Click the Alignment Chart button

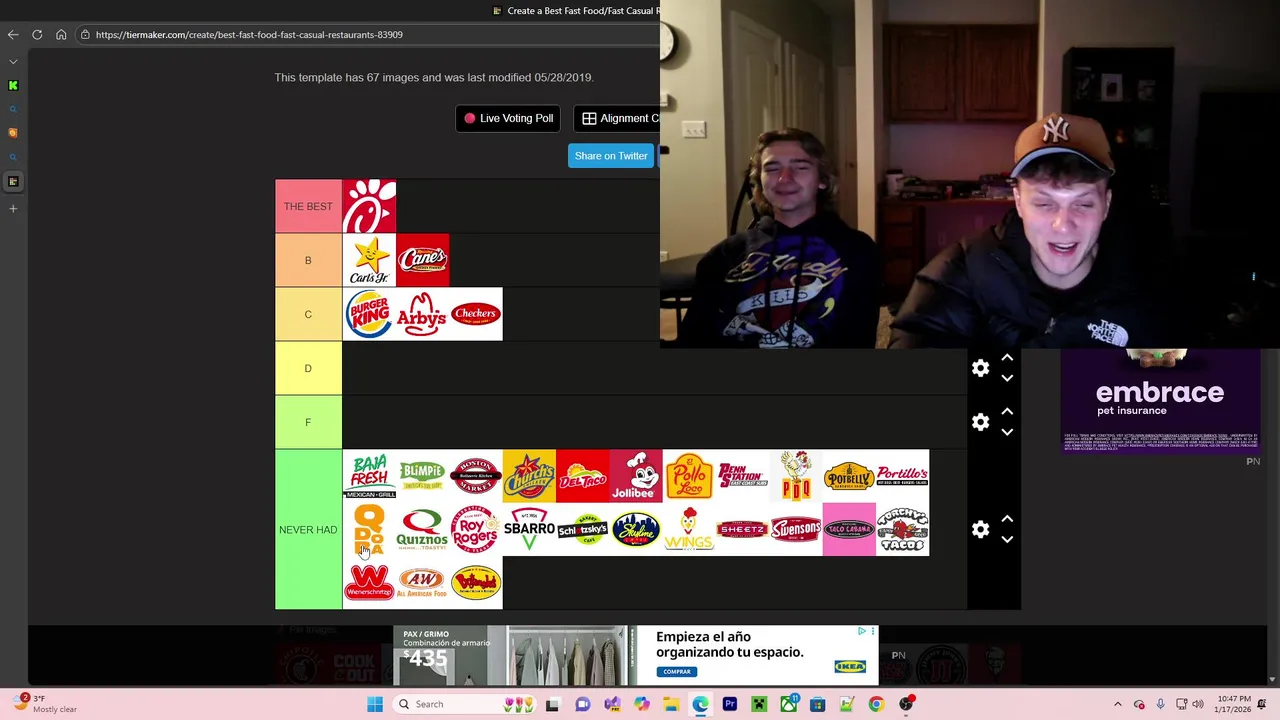pos(617,118)
